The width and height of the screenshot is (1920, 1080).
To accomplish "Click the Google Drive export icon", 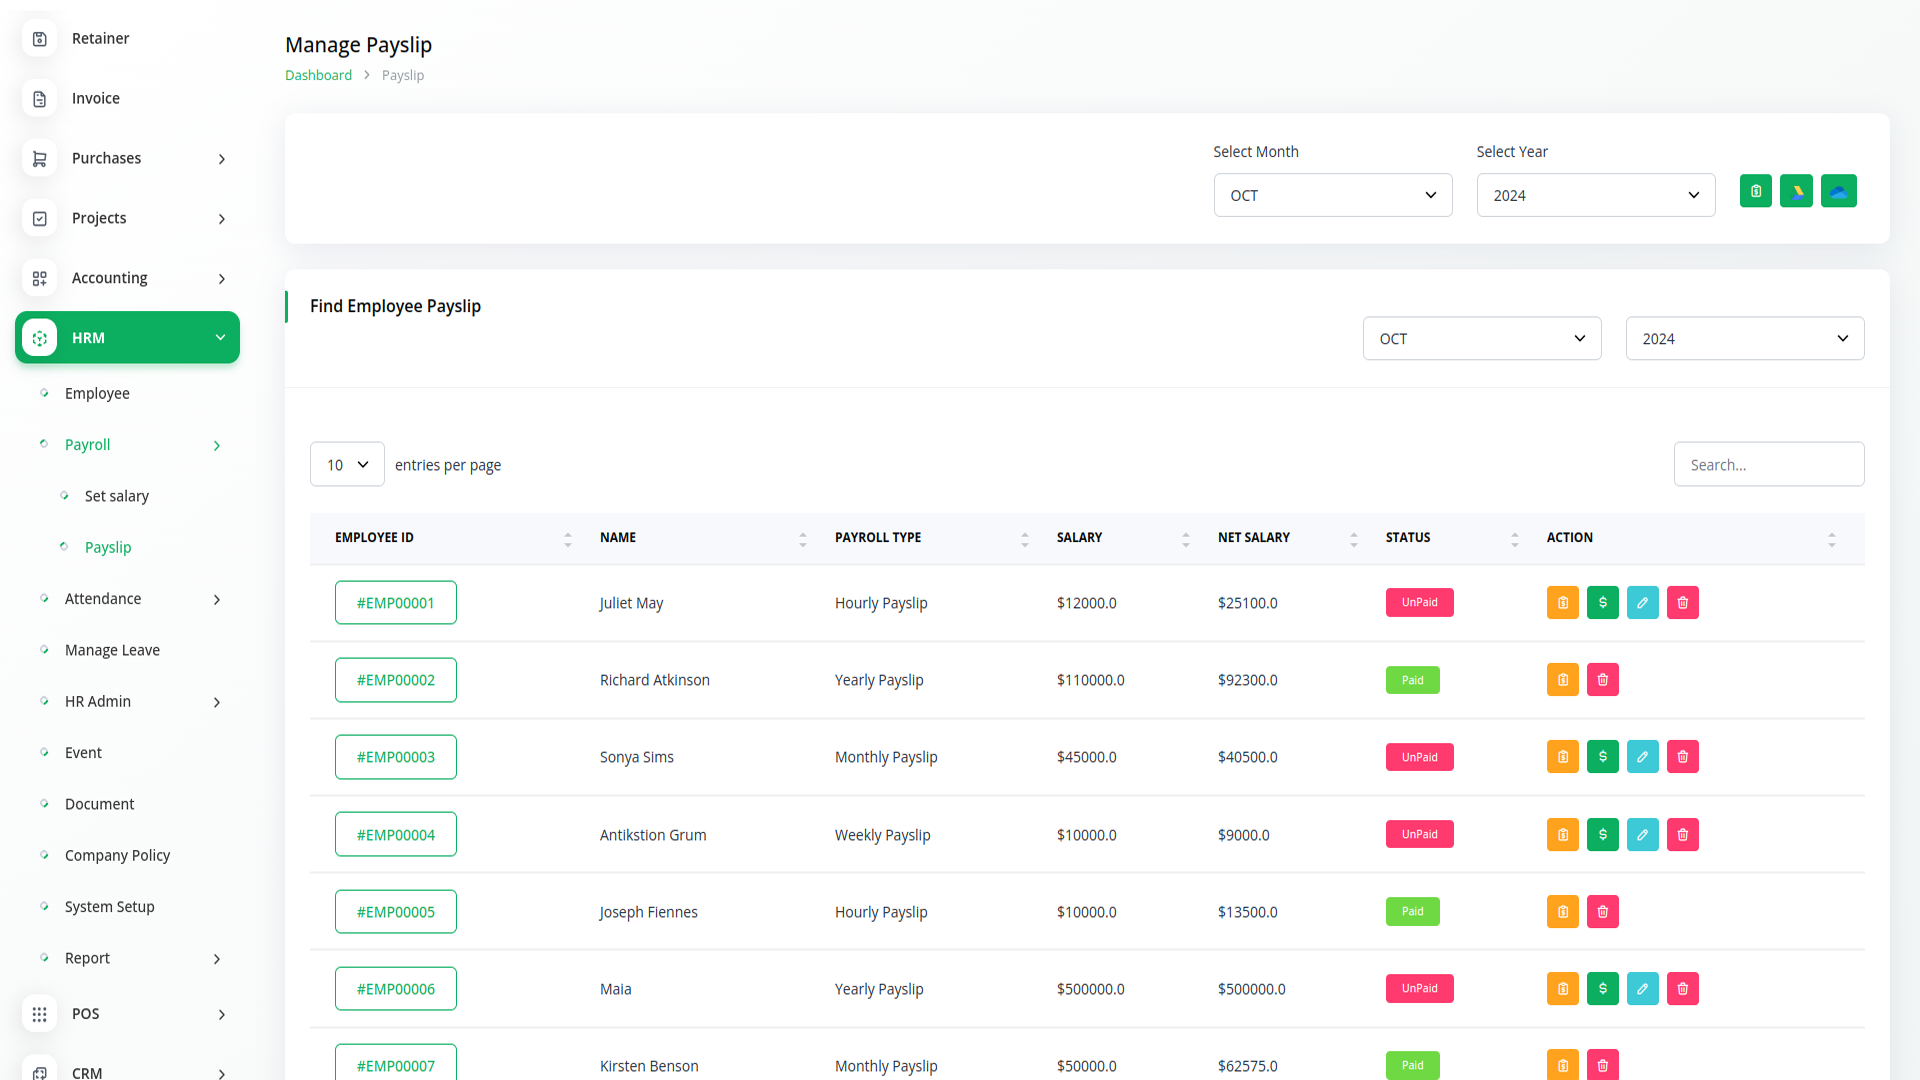I will (1797, 191).
